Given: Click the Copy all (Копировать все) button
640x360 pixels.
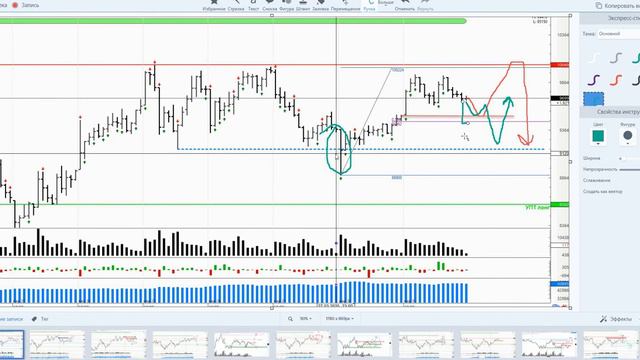Looking at the screenshot, I should [618, 6].
